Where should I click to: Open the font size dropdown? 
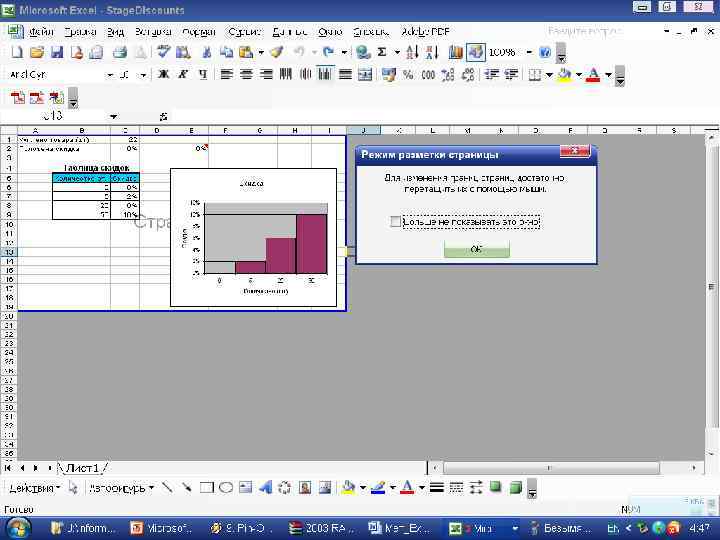[143, 75]
